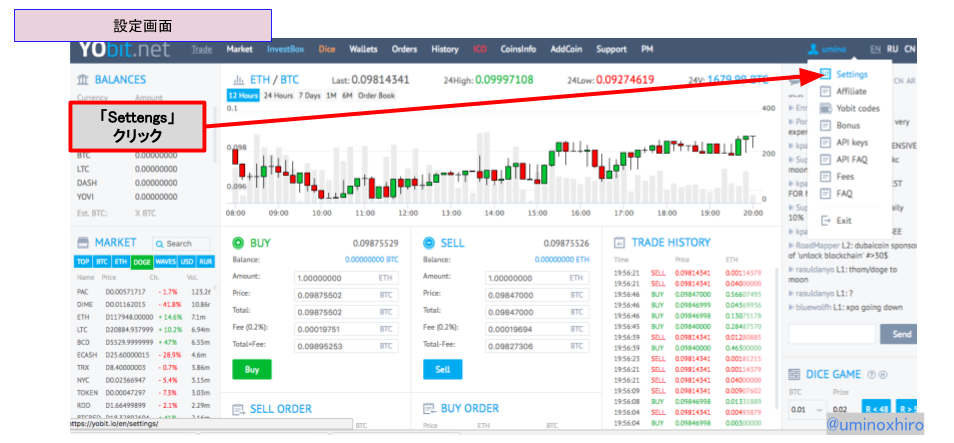Select the WAVES market tab
The image size is (954, 443).
pos(165,262)
